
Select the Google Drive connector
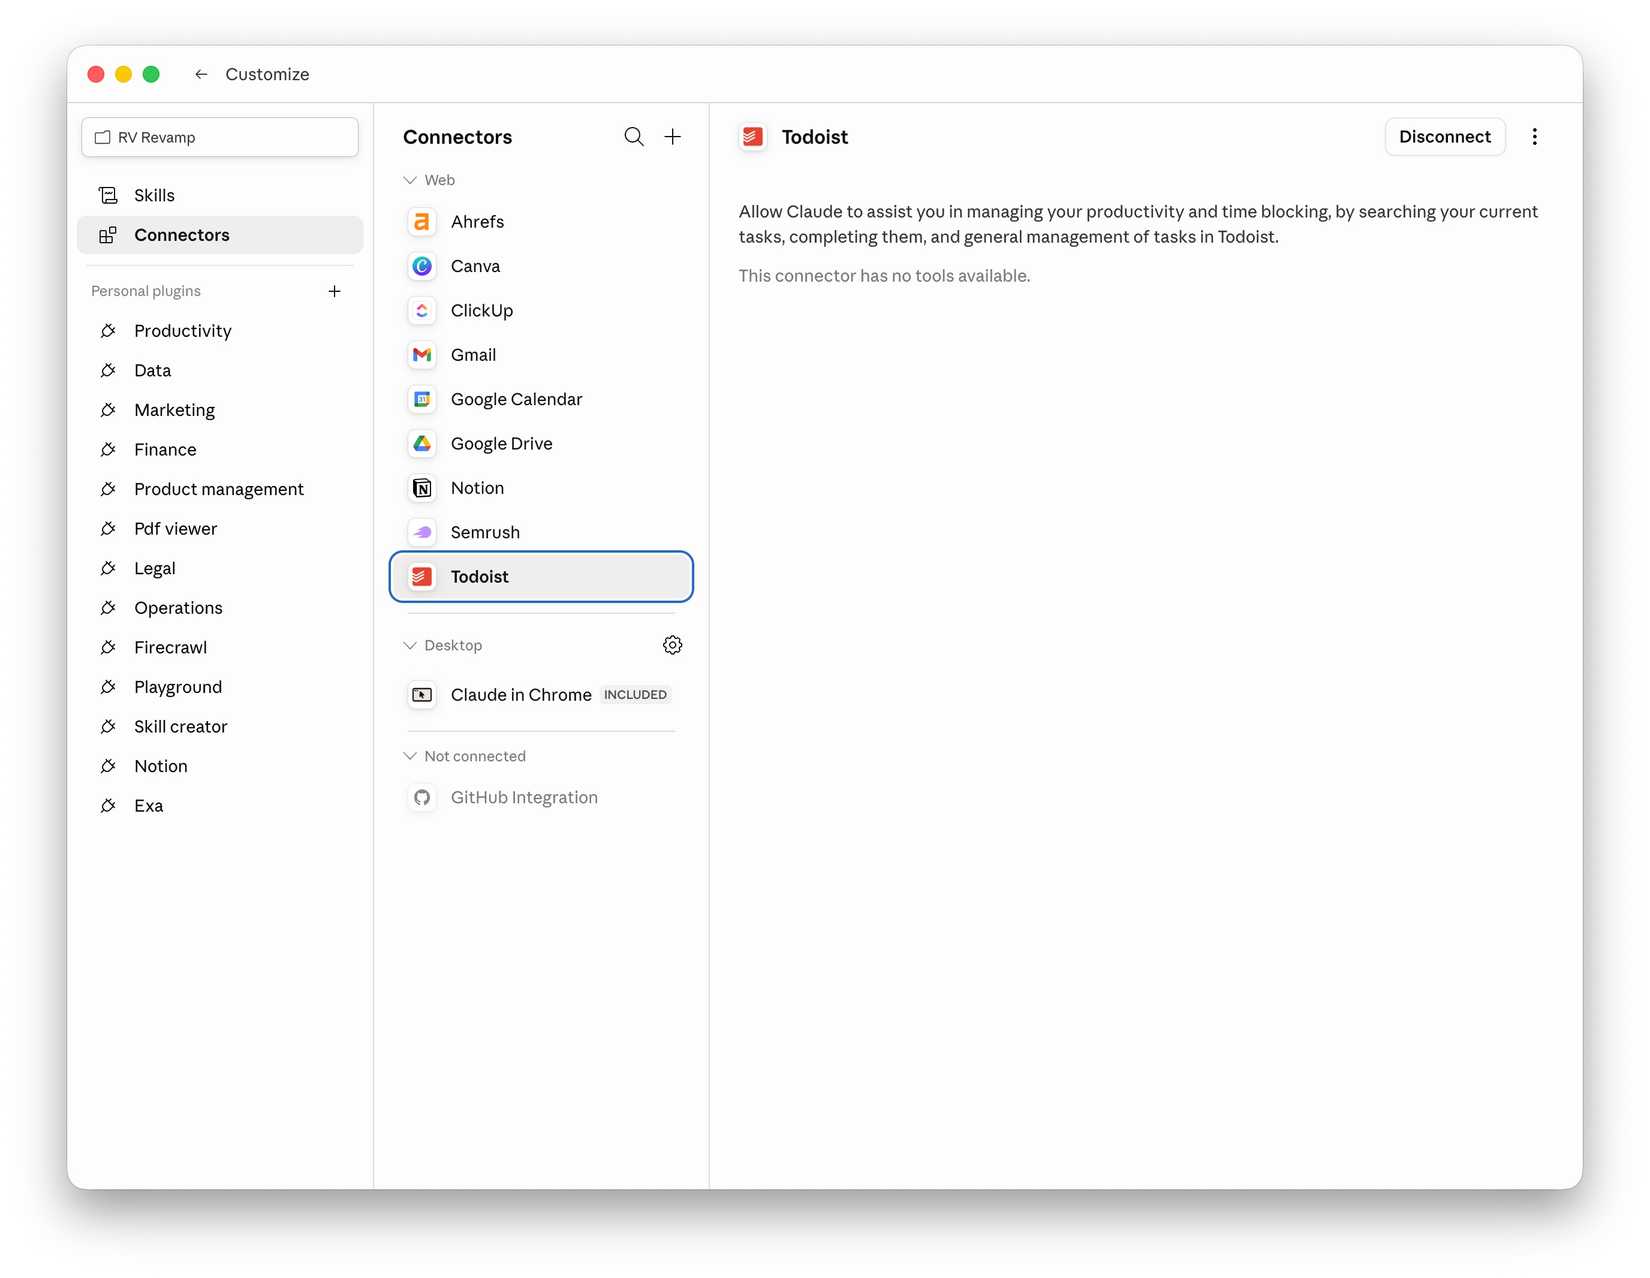coord(541,444)
